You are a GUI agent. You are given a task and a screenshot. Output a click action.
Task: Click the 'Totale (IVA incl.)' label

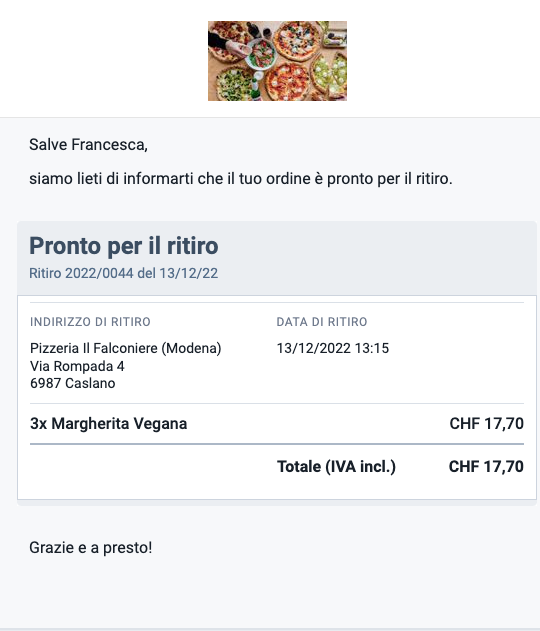(x=336, y=466)
